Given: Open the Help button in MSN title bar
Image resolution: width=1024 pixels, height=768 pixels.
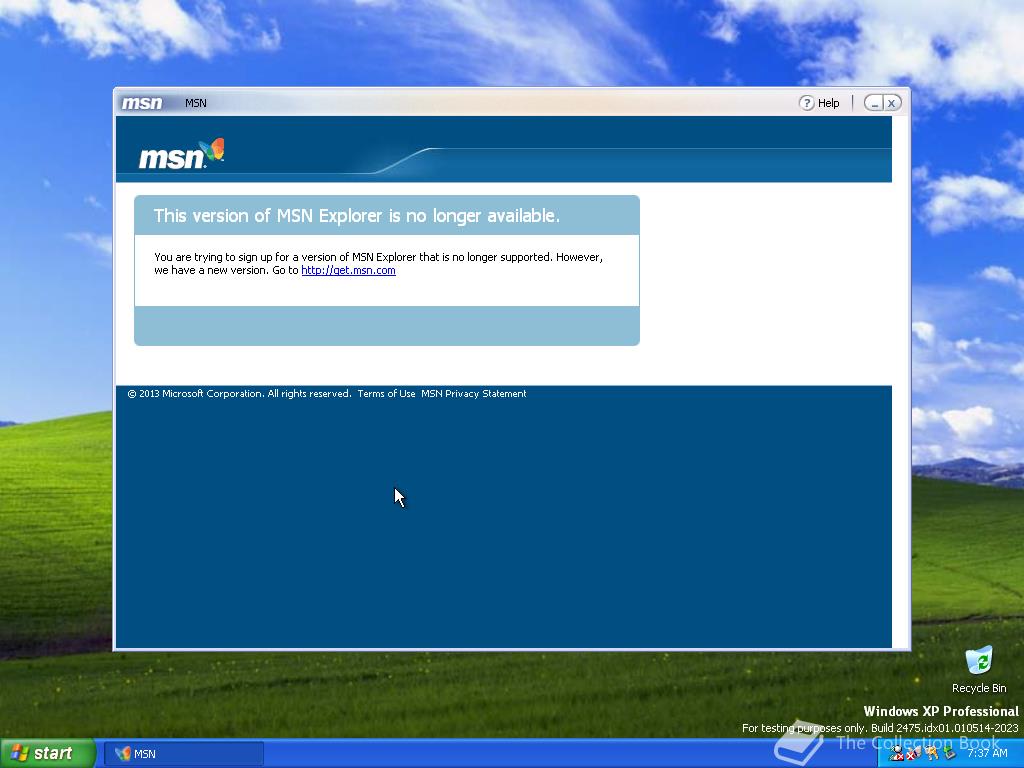Looking at the screenshot, I should click(x=820, y=103).
